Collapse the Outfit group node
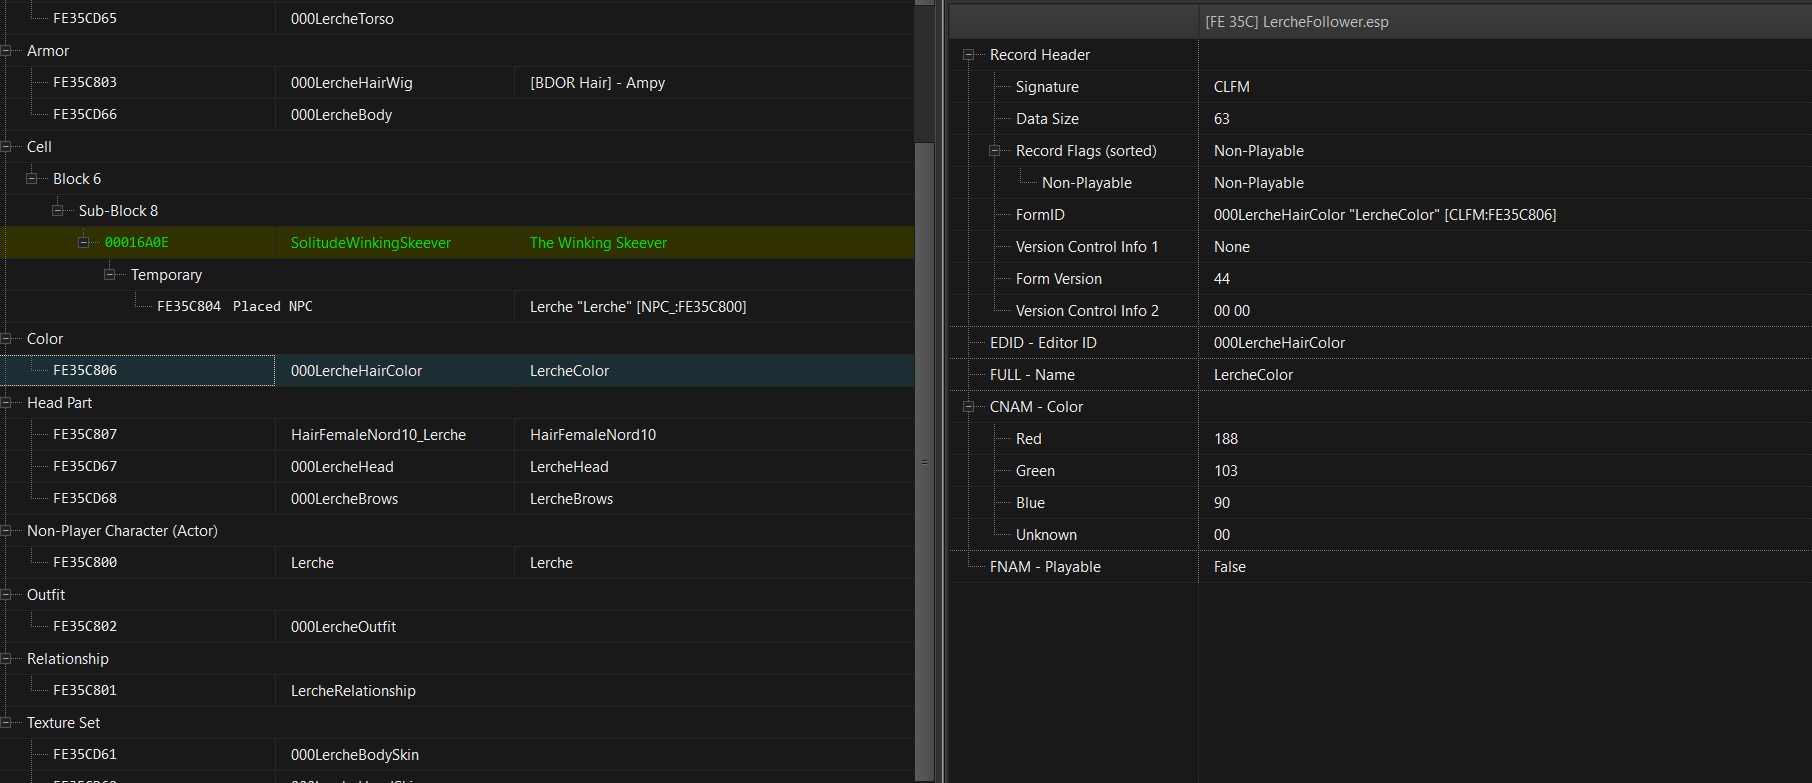 point(6,595)
